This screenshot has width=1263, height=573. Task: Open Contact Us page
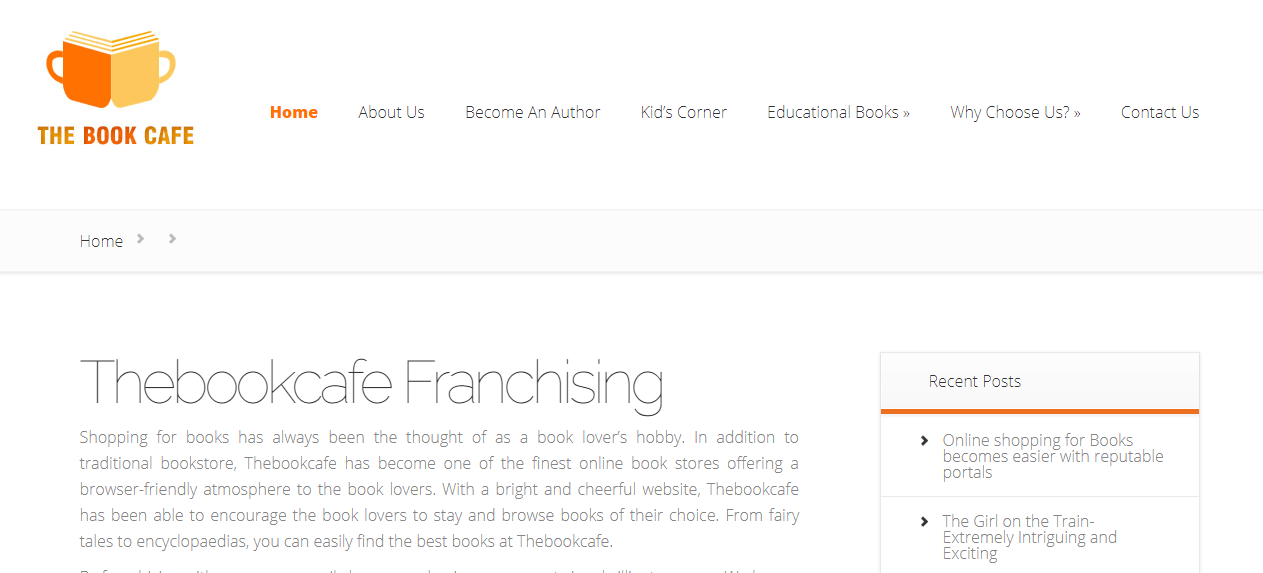pyautogui.click(x=1160, y=112)
